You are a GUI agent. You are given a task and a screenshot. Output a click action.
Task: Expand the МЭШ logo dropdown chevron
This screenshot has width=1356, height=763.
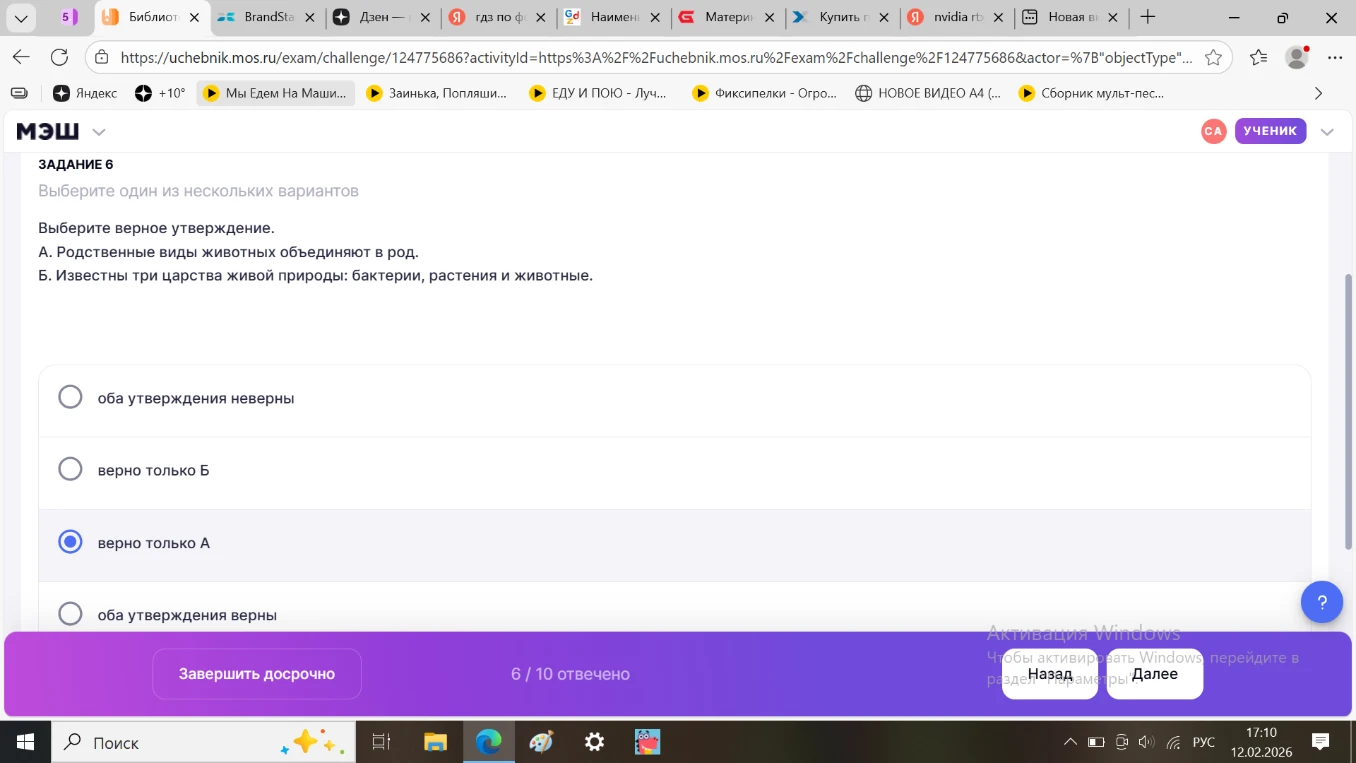tap(99, 132)
